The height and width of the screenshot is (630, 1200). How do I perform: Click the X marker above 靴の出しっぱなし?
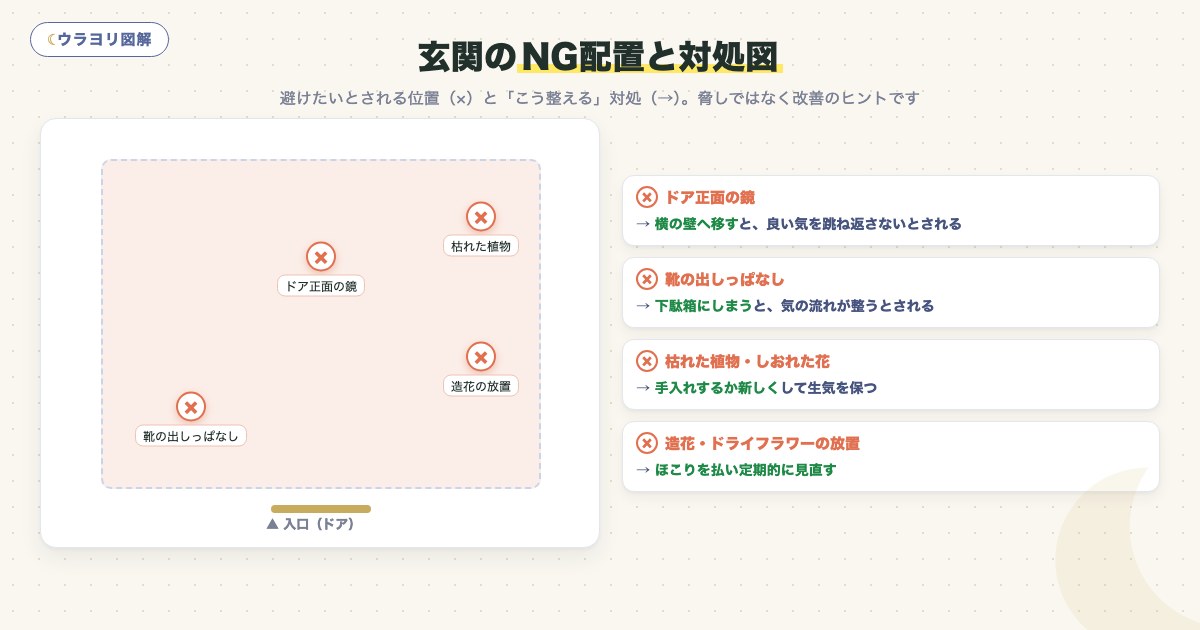(191, 406)
